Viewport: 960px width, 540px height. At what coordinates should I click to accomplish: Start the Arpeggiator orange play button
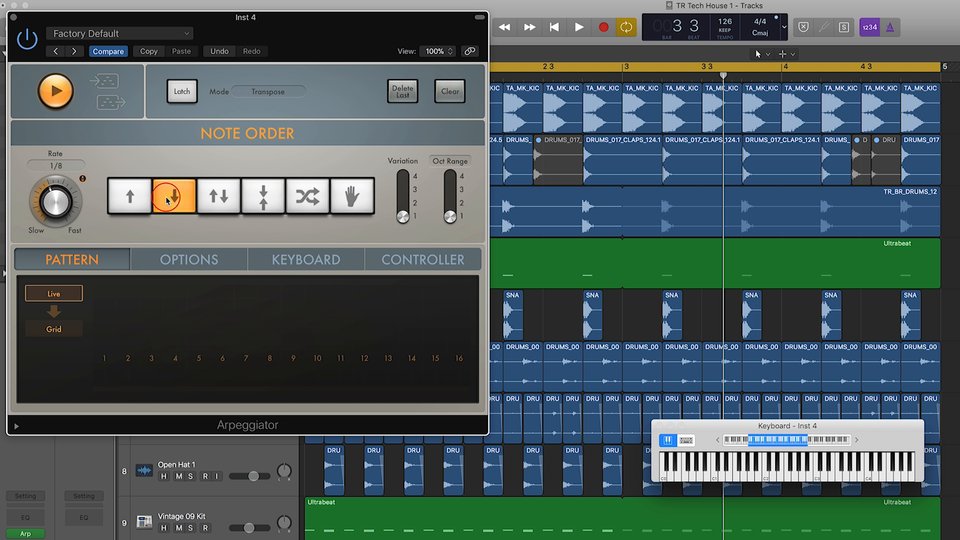click(x=55, y=91)
